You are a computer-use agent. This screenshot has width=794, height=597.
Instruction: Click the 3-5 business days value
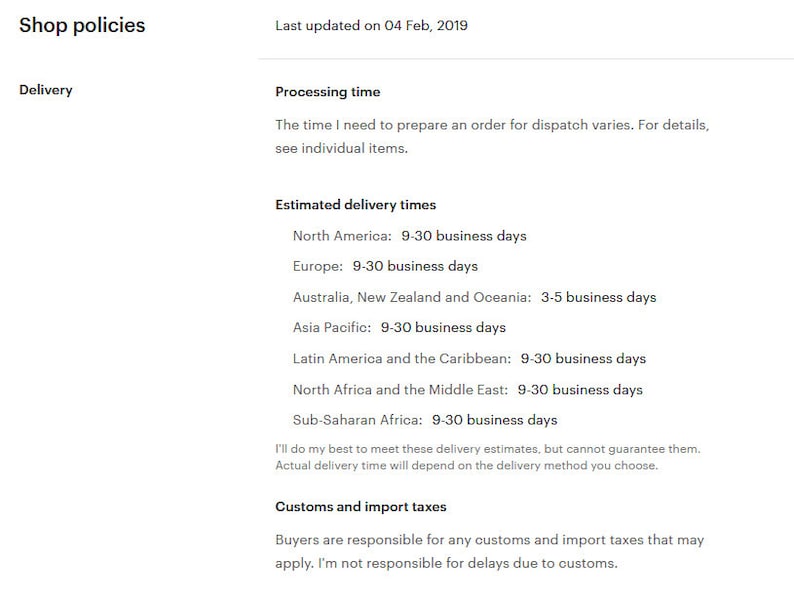click(x=599, y=297)
